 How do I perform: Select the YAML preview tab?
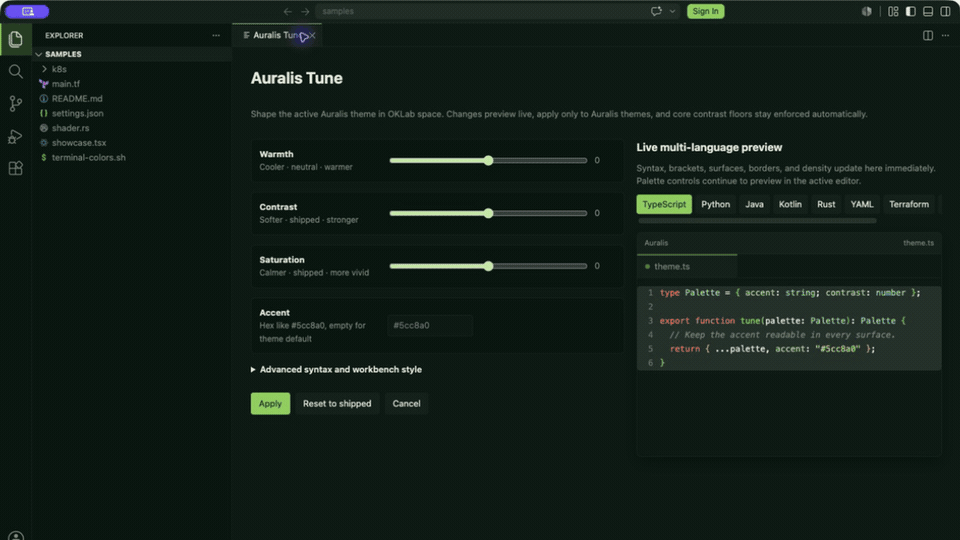pyautogui.click(x=861, y=204)
